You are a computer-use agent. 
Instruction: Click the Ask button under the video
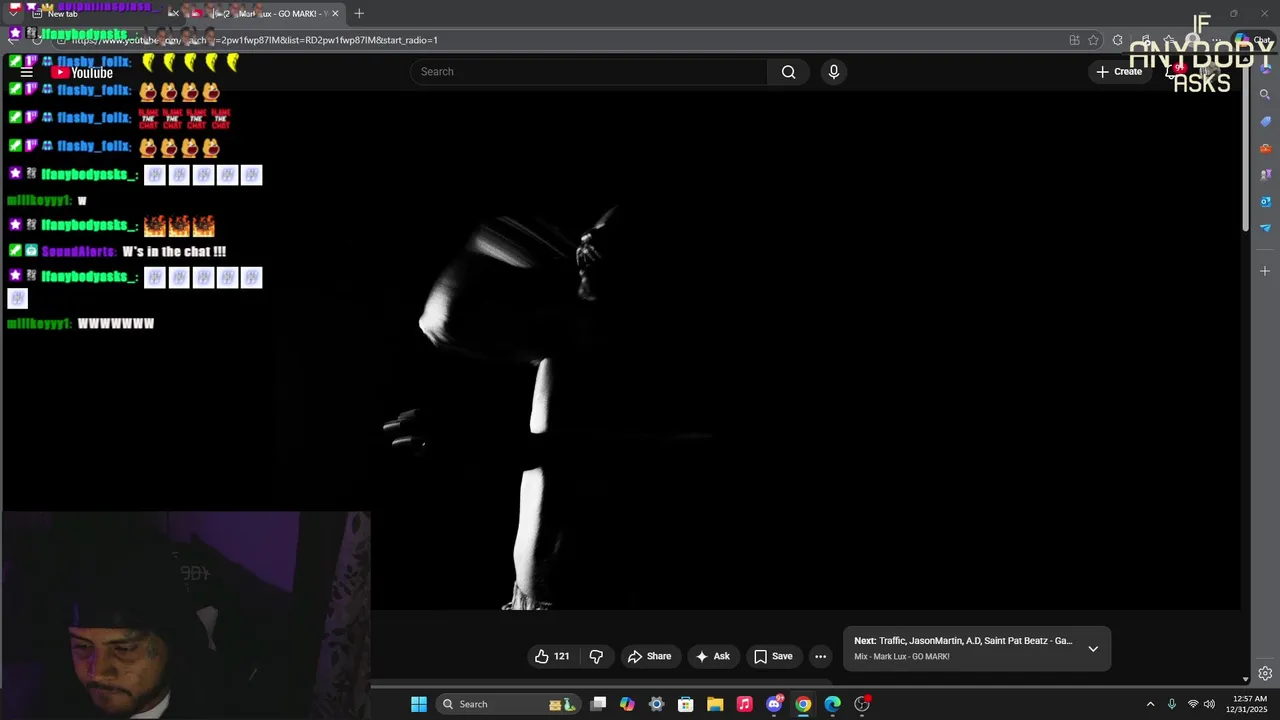tap(713, 657)
